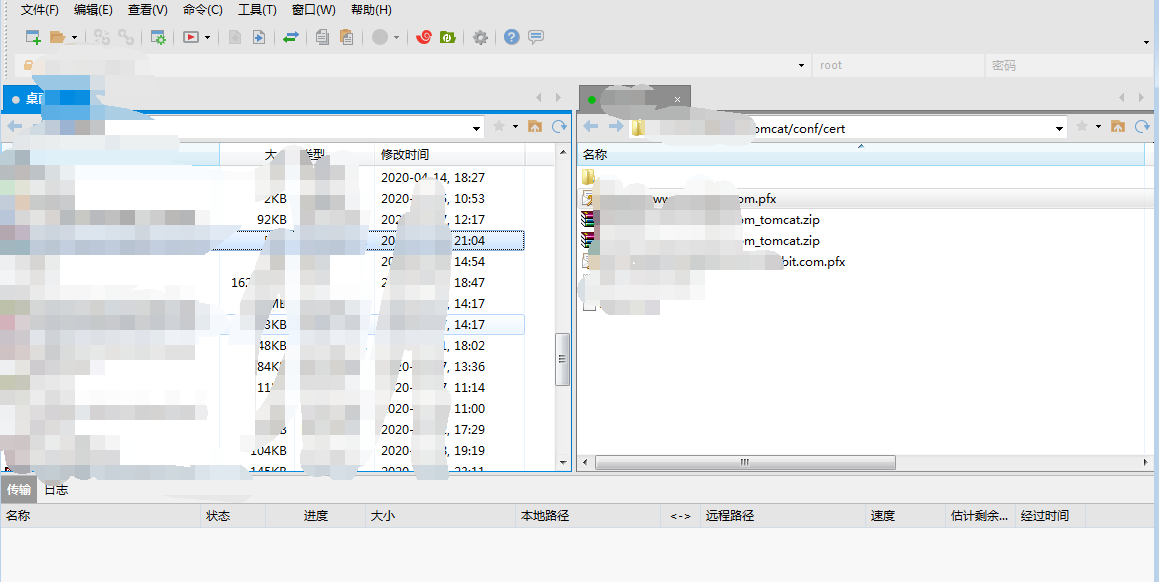
Task: Go to remote home directory via home icon
Action: pos(1118,127)
